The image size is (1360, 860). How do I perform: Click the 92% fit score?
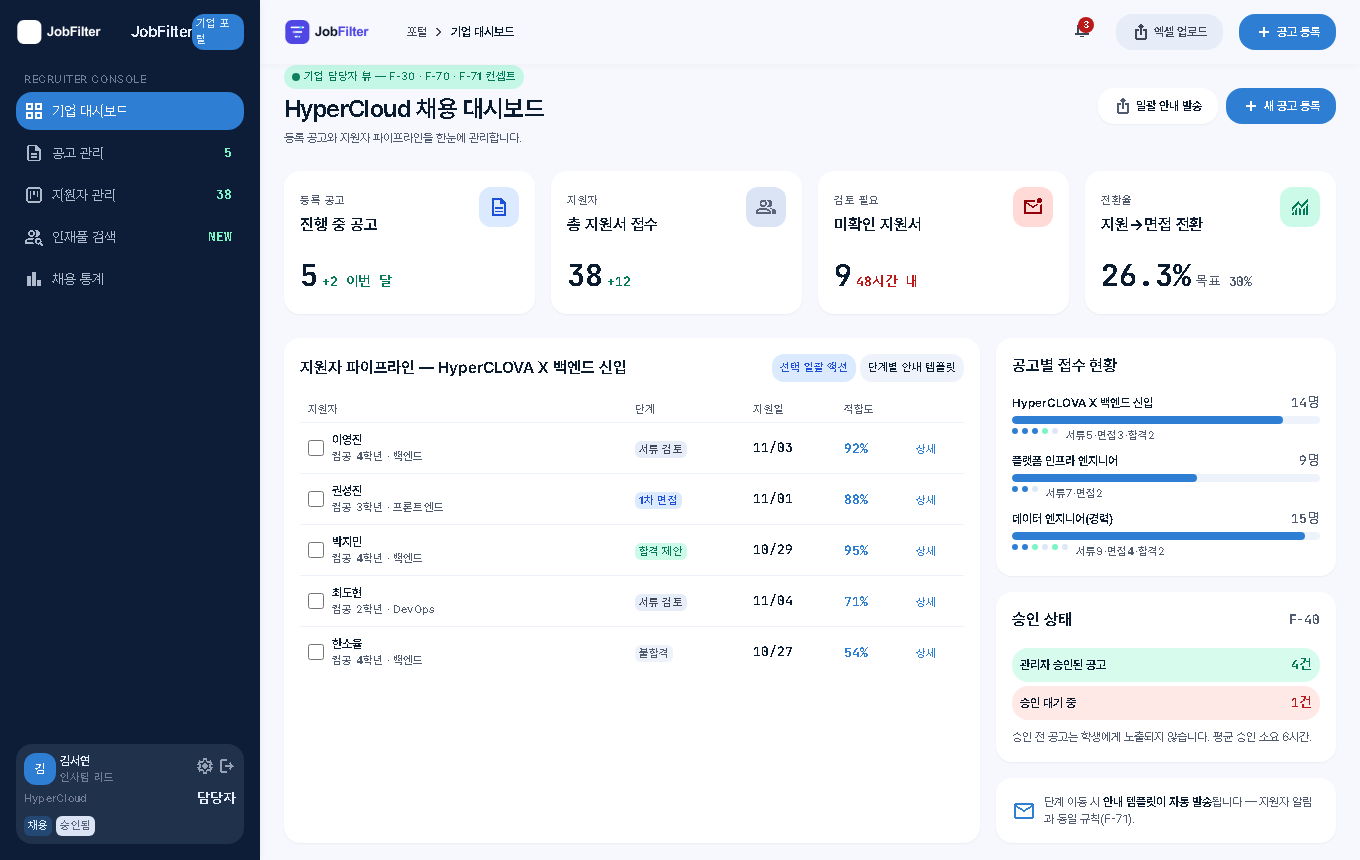[856, 449]
